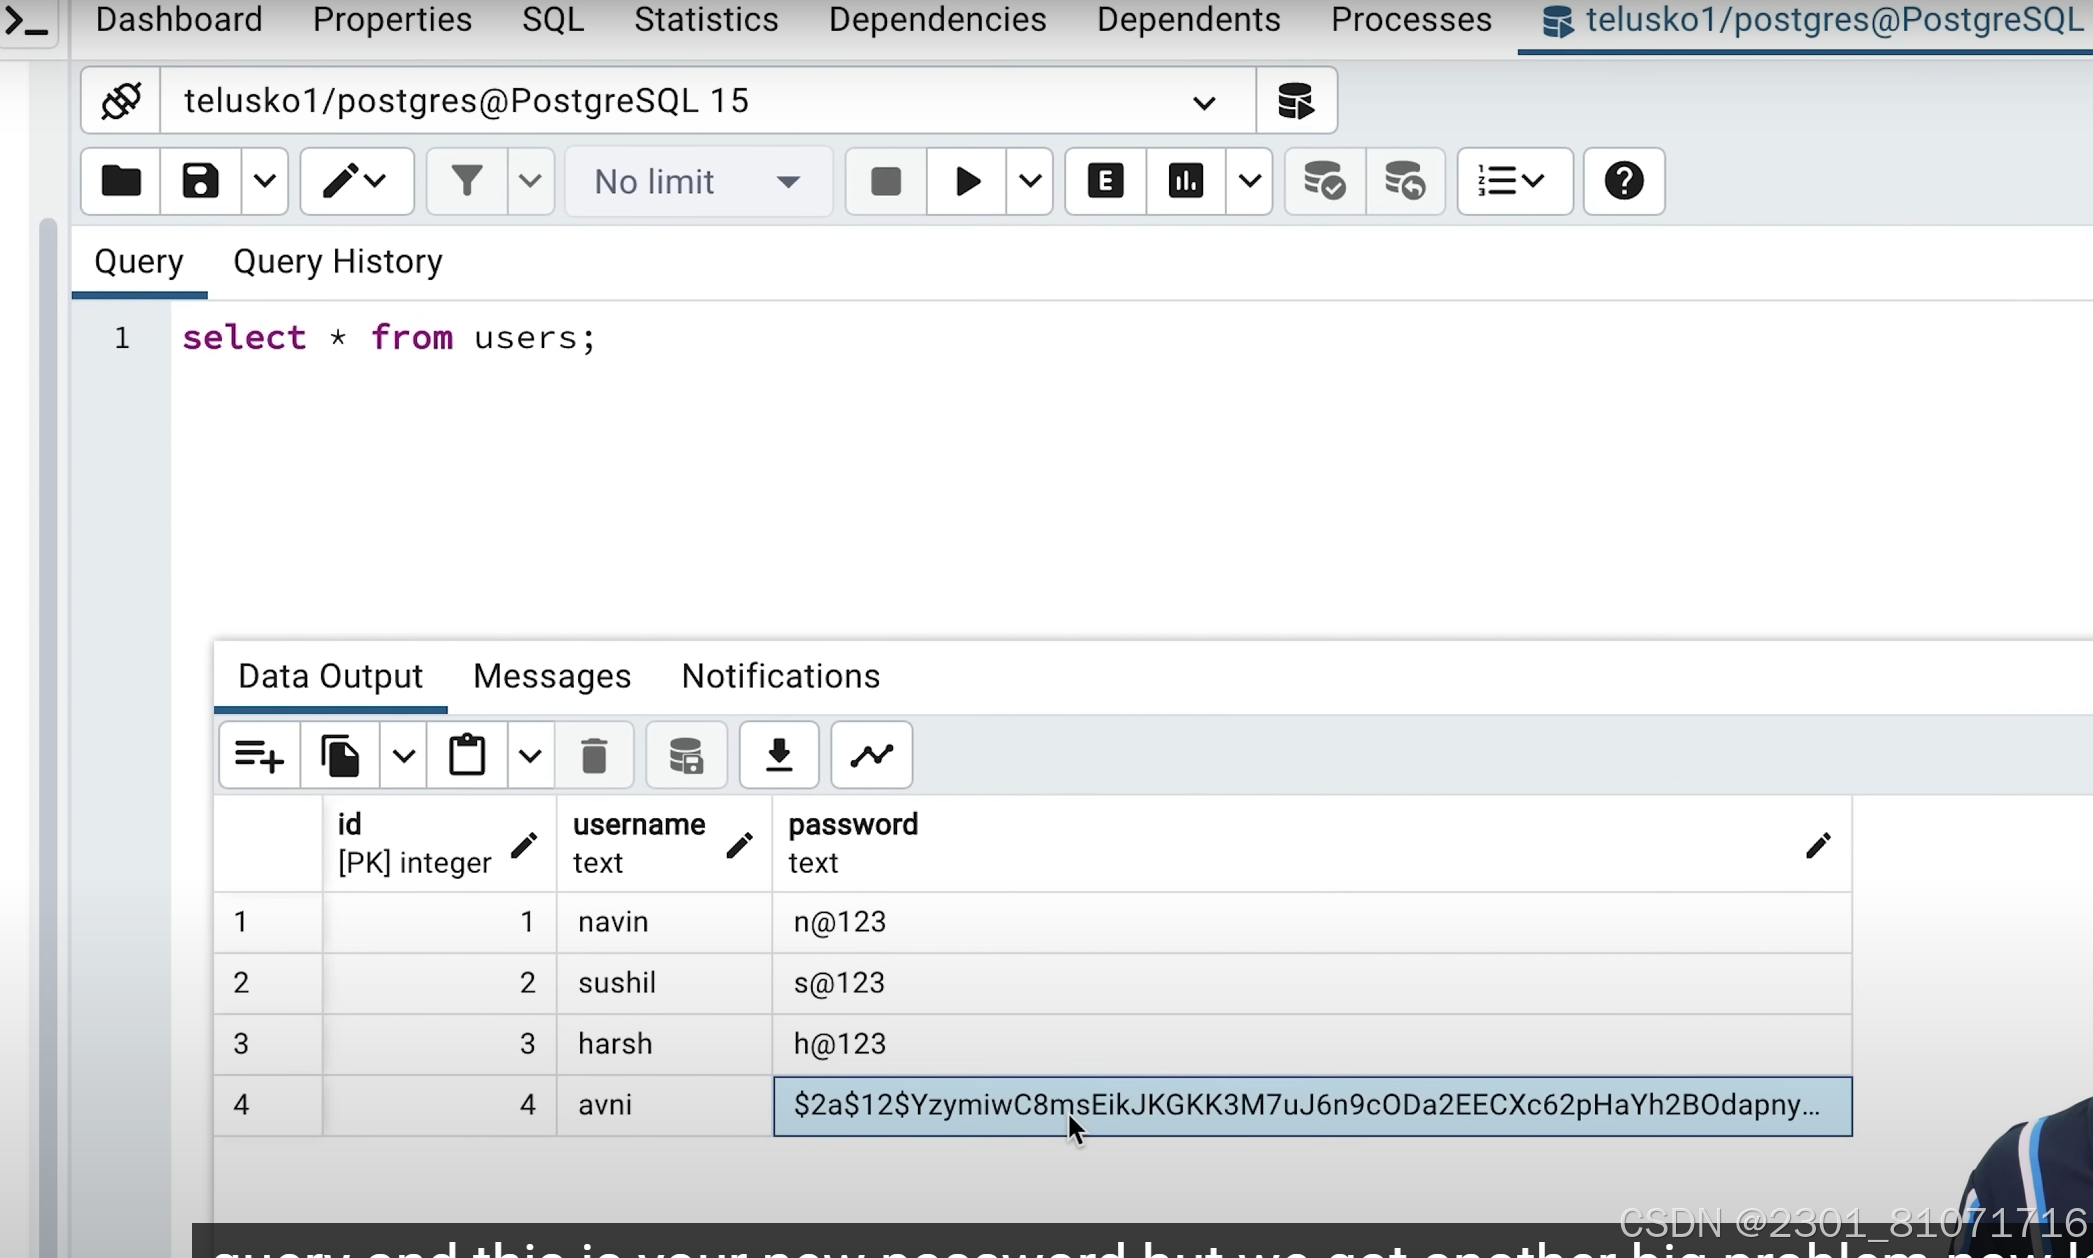This screenshot has width=2093, height=1258.
Task: Click the stop query execution icon
Action: pos(884,181)
